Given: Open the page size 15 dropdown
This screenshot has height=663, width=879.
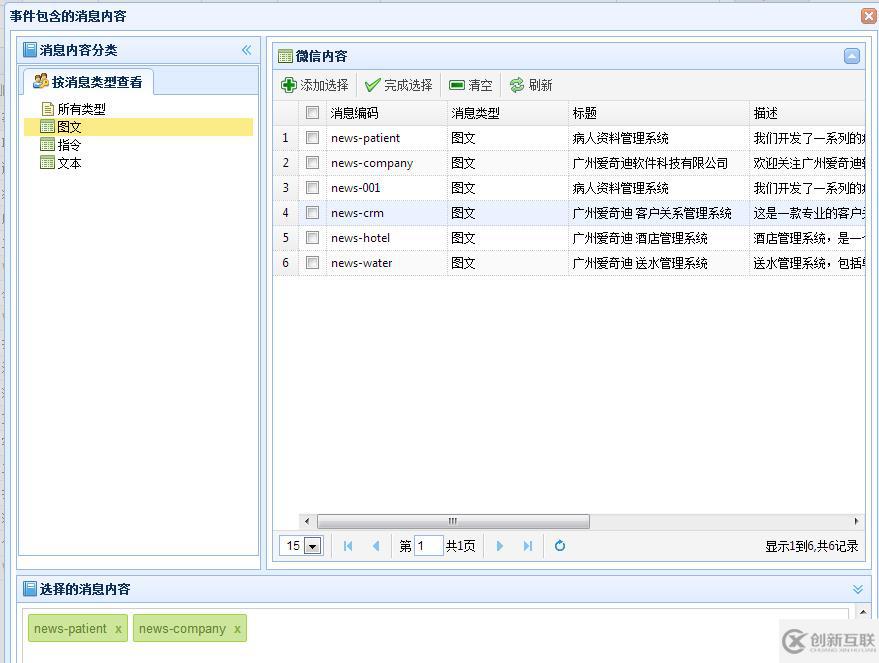Looking at the screenshot, I should click(313, 546).
